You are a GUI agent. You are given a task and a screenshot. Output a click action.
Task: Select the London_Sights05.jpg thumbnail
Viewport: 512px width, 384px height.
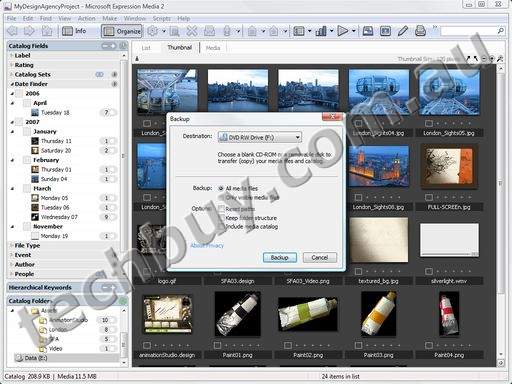[449, 92]
